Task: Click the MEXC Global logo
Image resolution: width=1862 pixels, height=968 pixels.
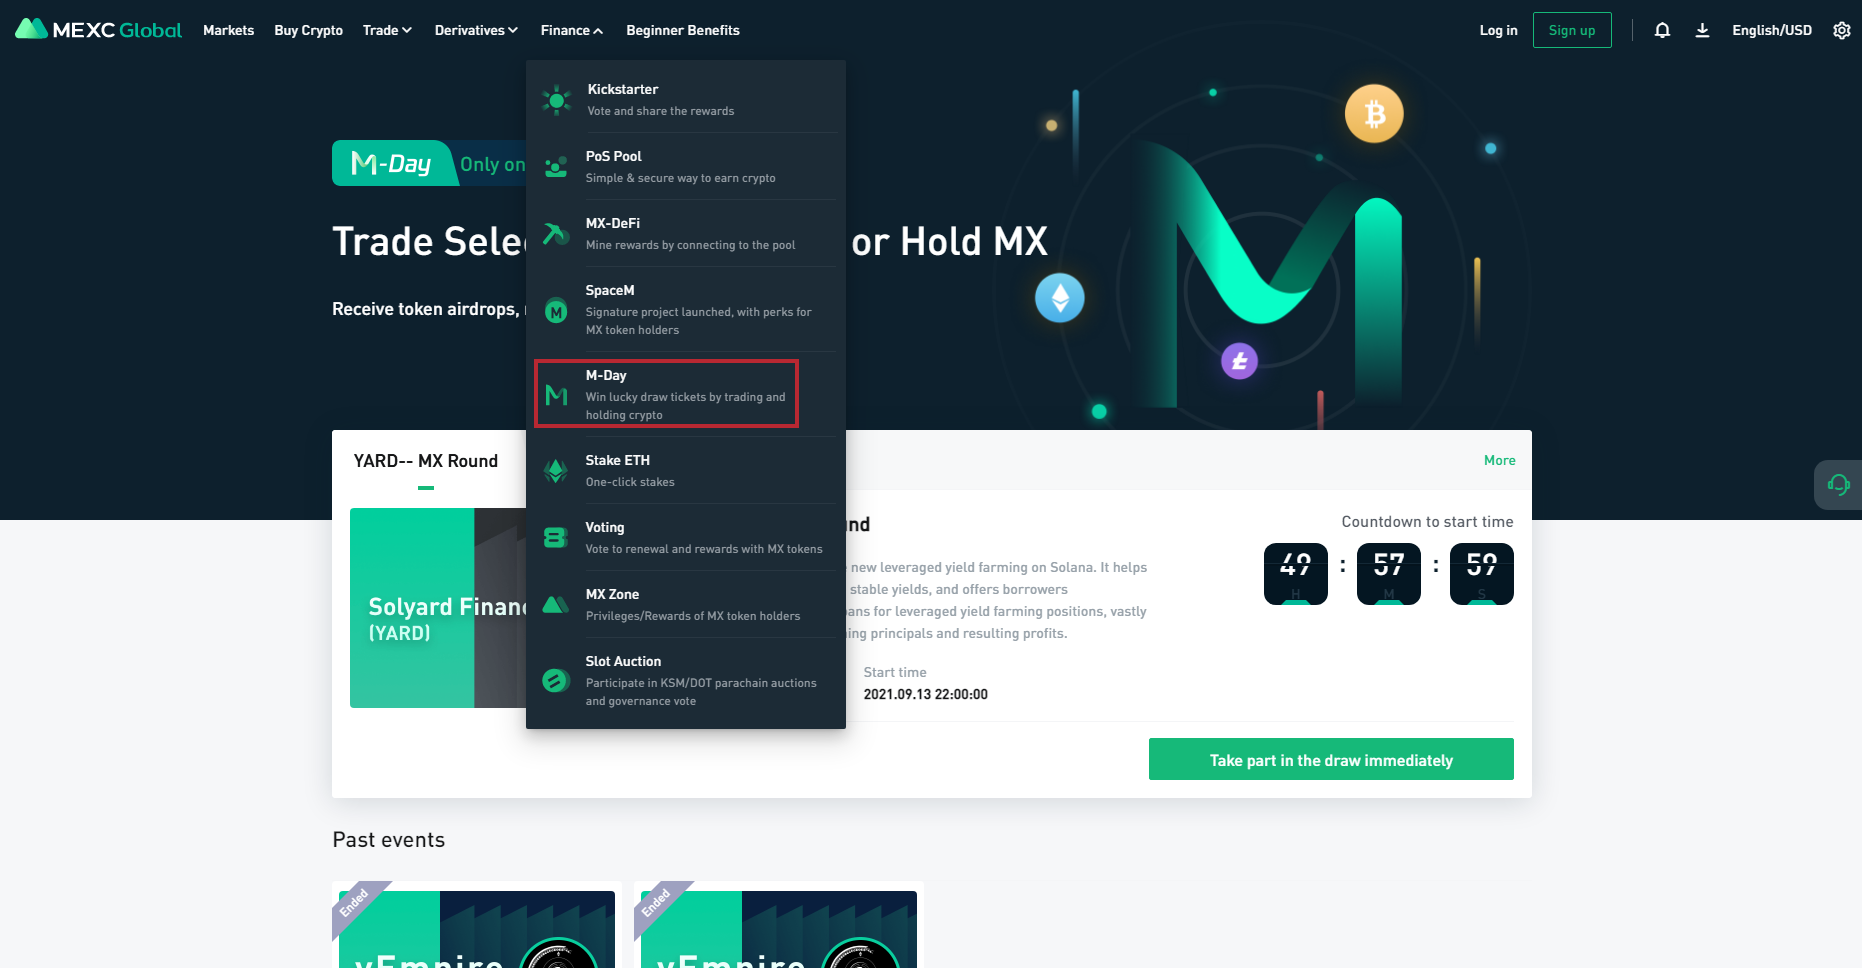Action: tap(98, 30)
